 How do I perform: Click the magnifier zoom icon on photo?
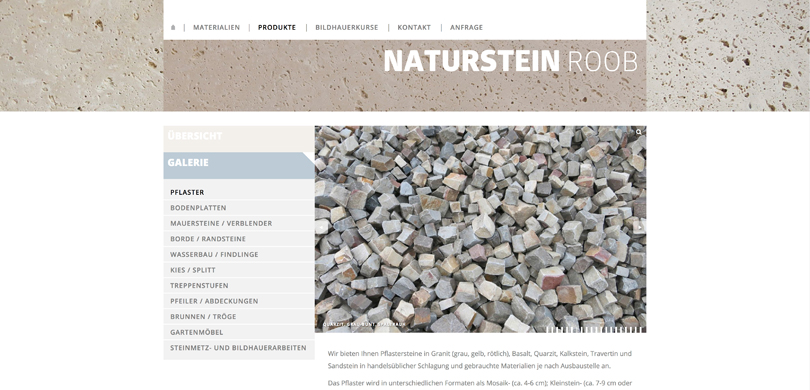pos(639,132)
